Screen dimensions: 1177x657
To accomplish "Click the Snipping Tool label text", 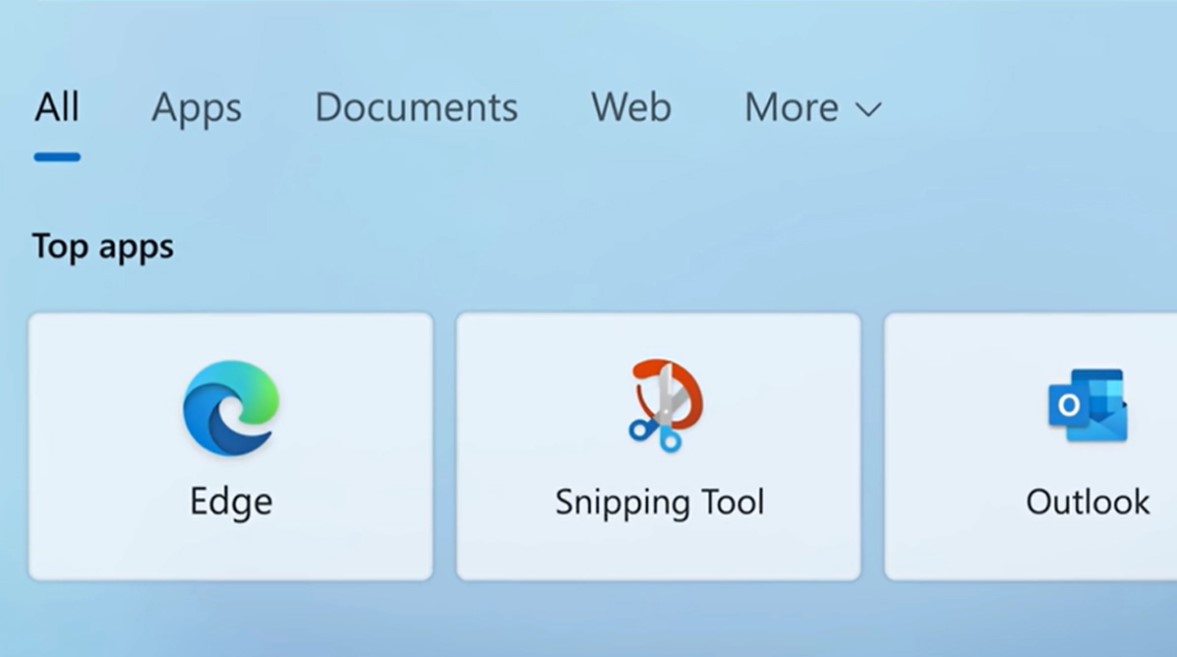I will (660, 502).
